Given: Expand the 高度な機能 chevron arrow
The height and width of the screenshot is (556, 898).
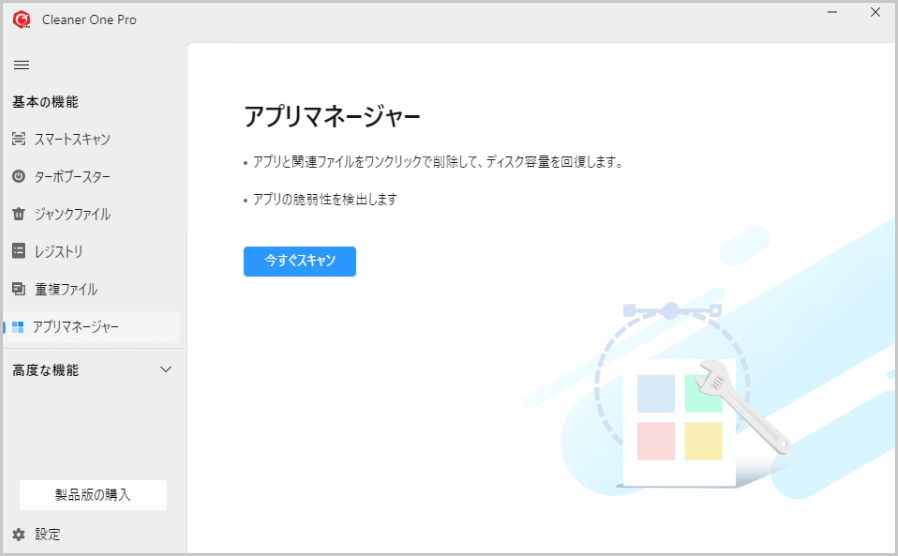Looking at the screenshot, I should click(166, 370).
